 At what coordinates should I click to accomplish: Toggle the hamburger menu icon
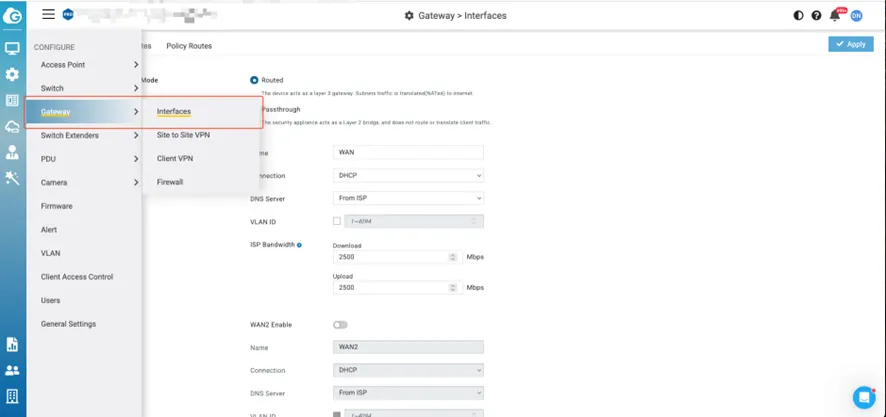49,14
